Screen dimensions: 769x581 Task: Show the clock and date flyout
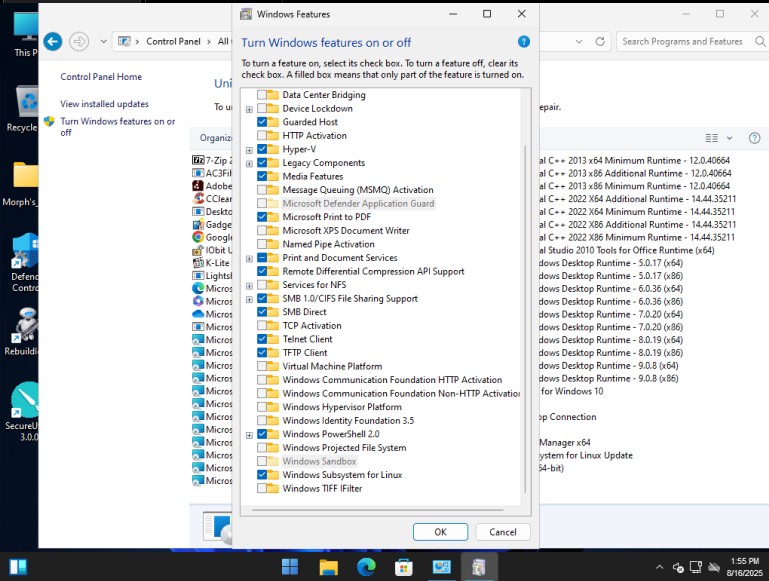744,567
